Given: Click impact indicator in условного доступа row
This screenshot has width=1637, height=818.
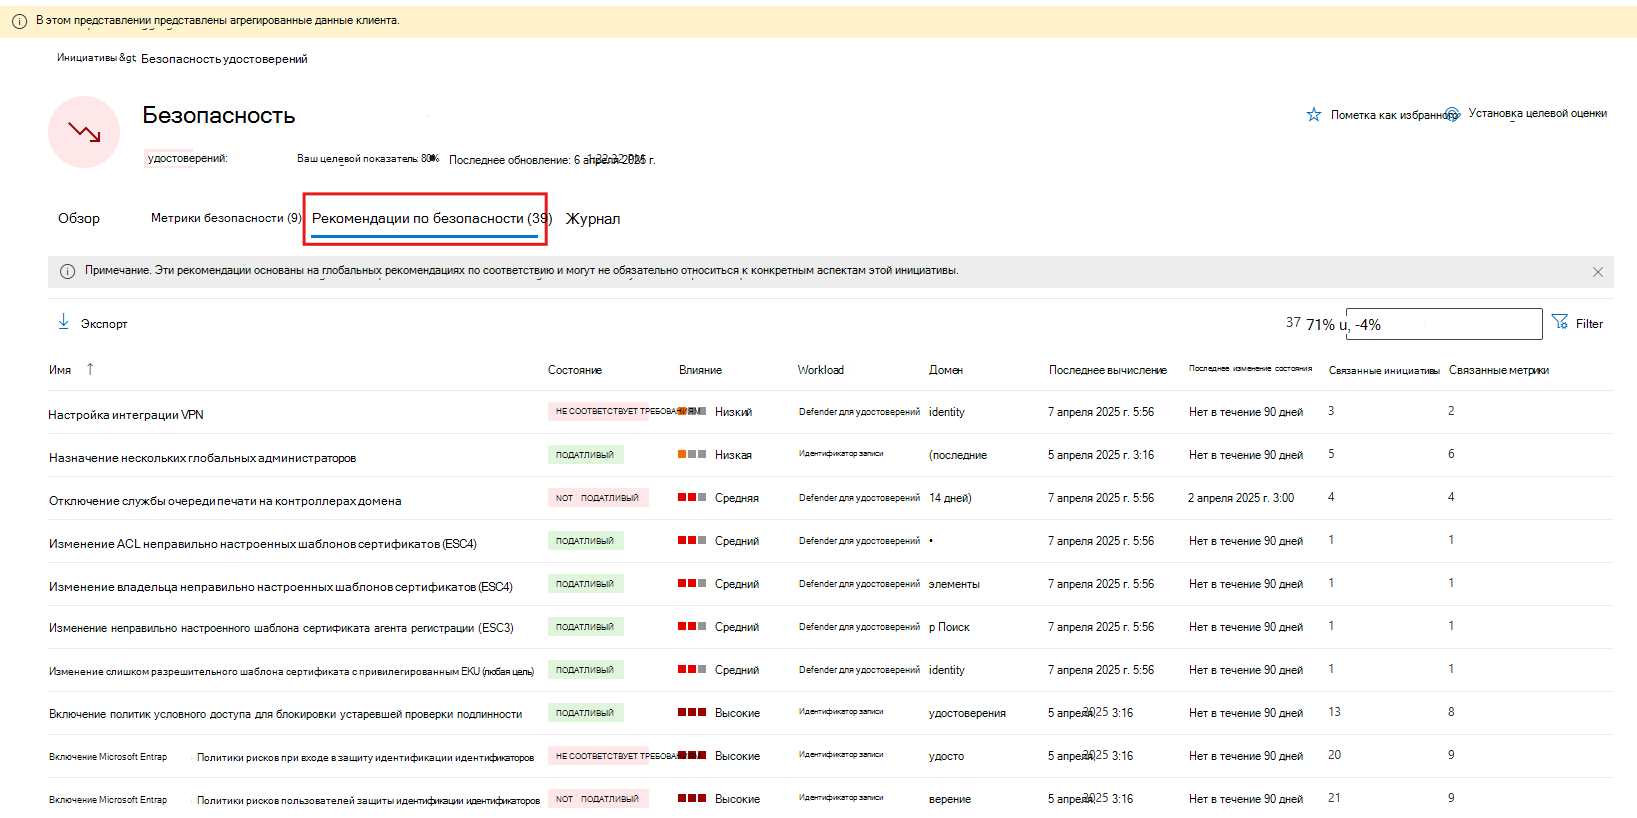Looking at the screenshot, I should tap(692, 713).
